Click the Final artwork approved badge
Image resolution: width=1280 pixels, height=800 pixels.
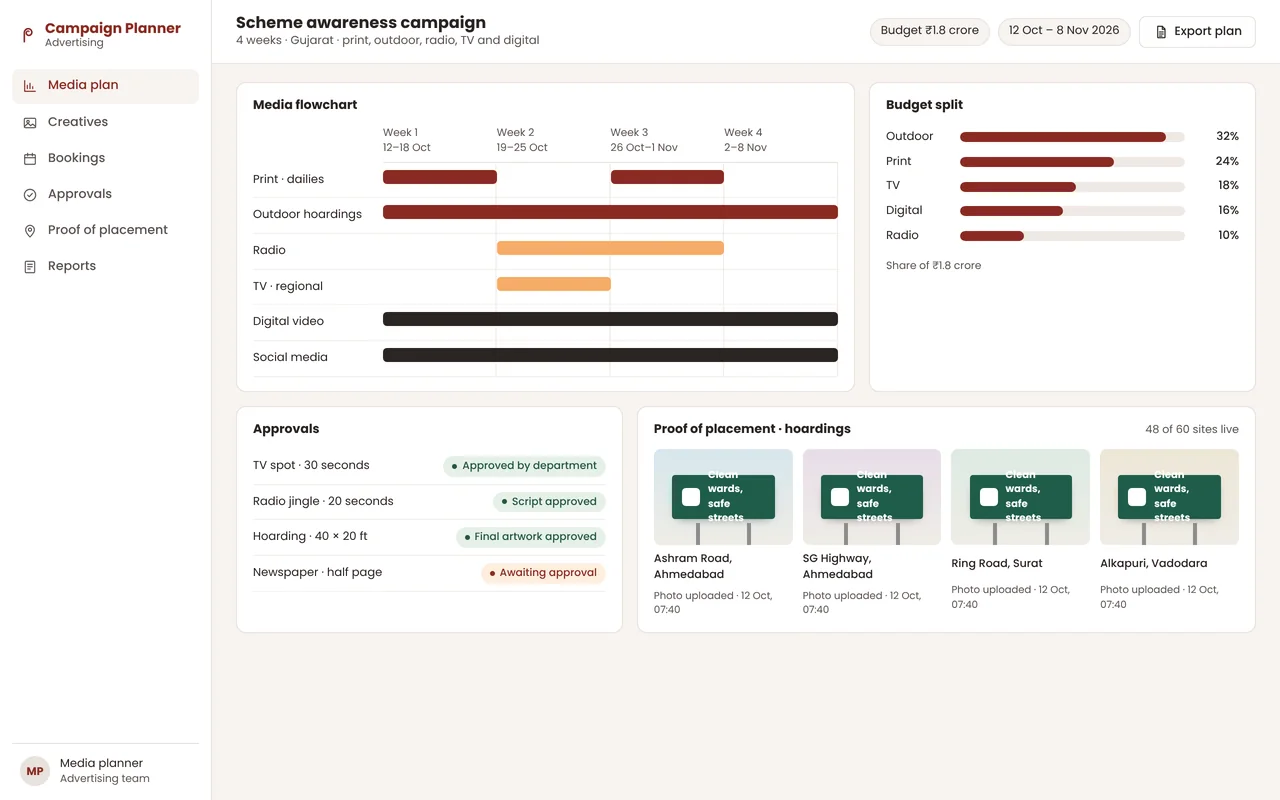click(531, 537)
